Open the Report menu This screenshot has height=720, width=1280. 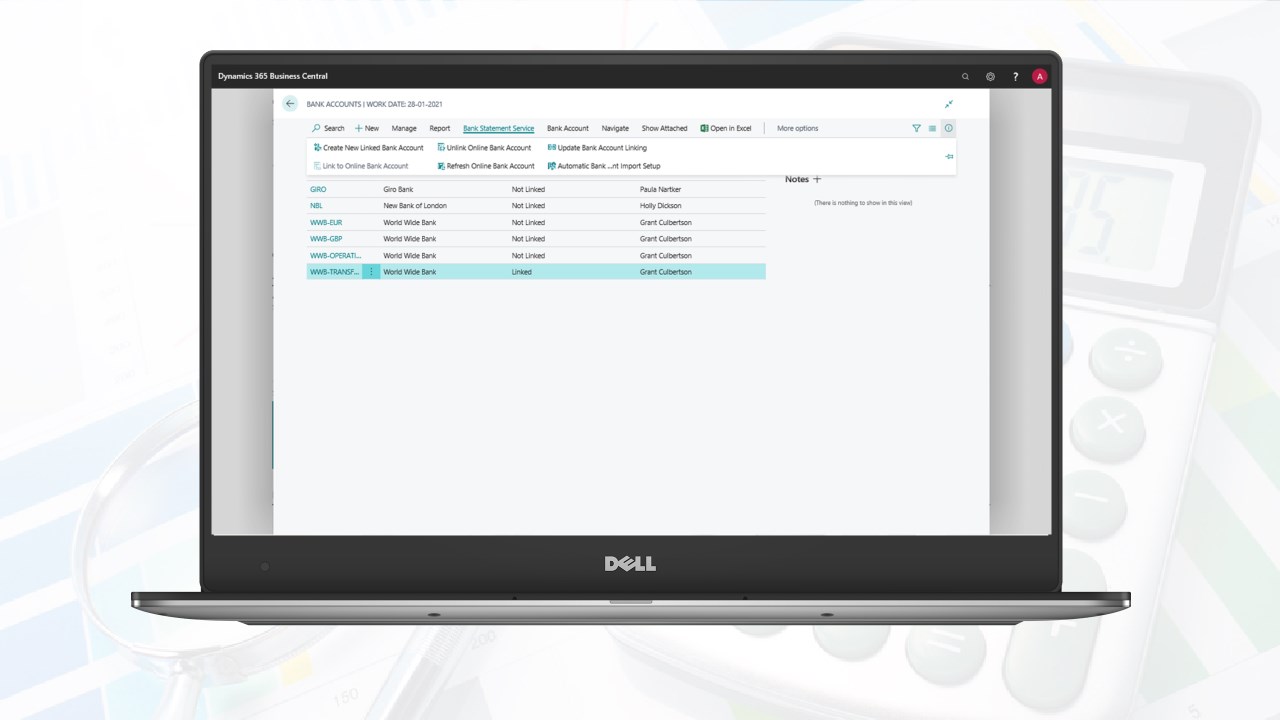pyautogui.click(x=440, y=128)
